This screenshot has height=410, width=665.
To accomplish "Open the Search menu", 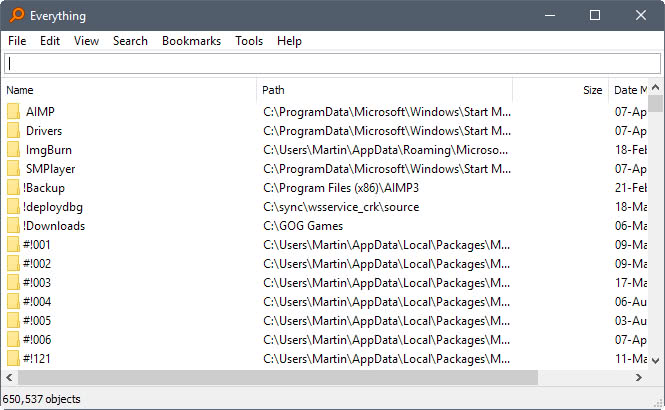I will (x=130, y=41).
